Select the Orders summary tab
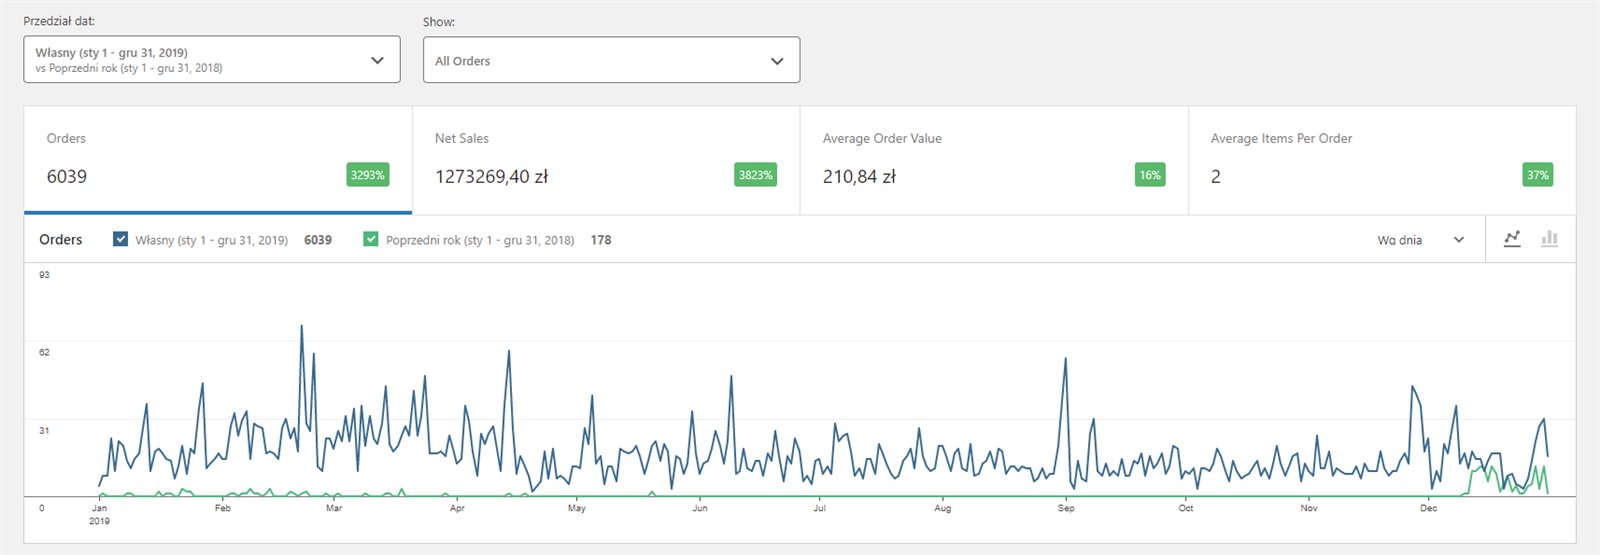Viewport: 1600px width, 555px height. click(x=217, y=160)
